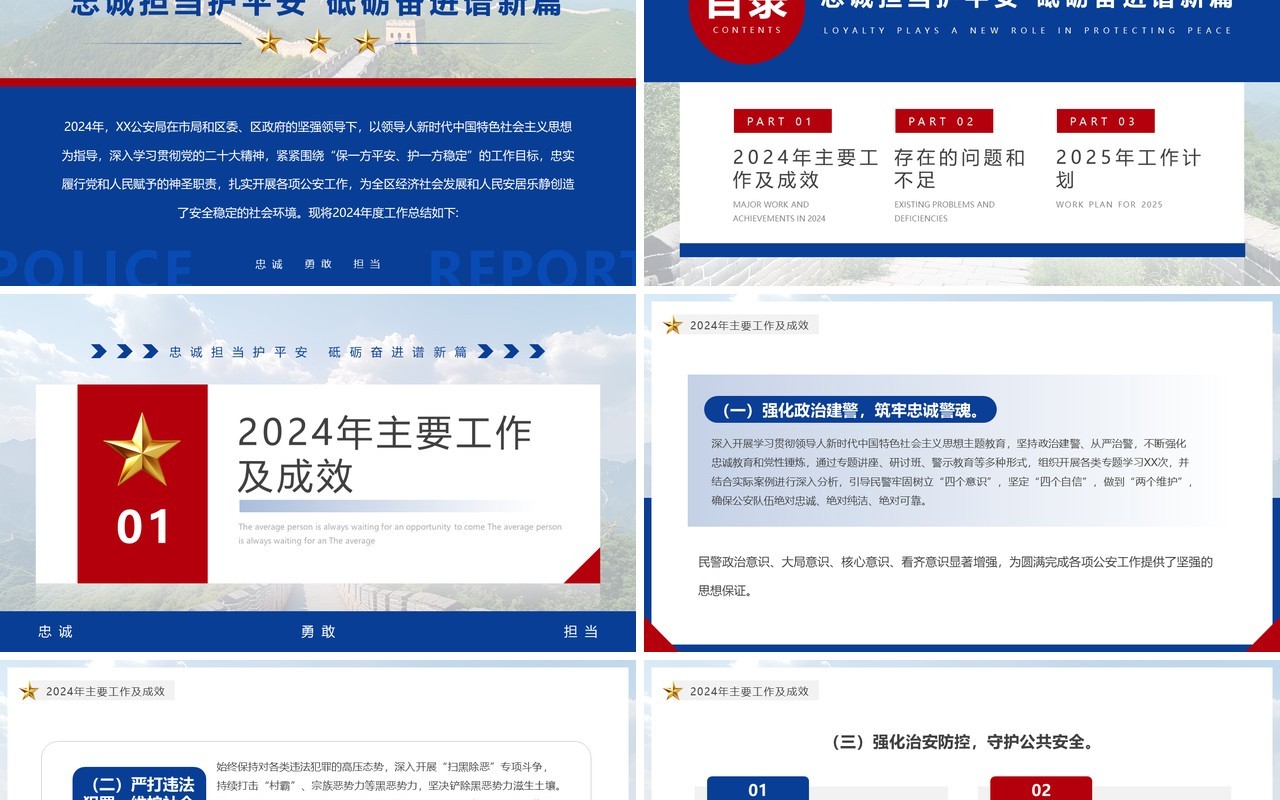The height and width of the screenshot is (800, 1280).
Task: Click 担当 in the section slide's blue footer
Action: point(581,632)
